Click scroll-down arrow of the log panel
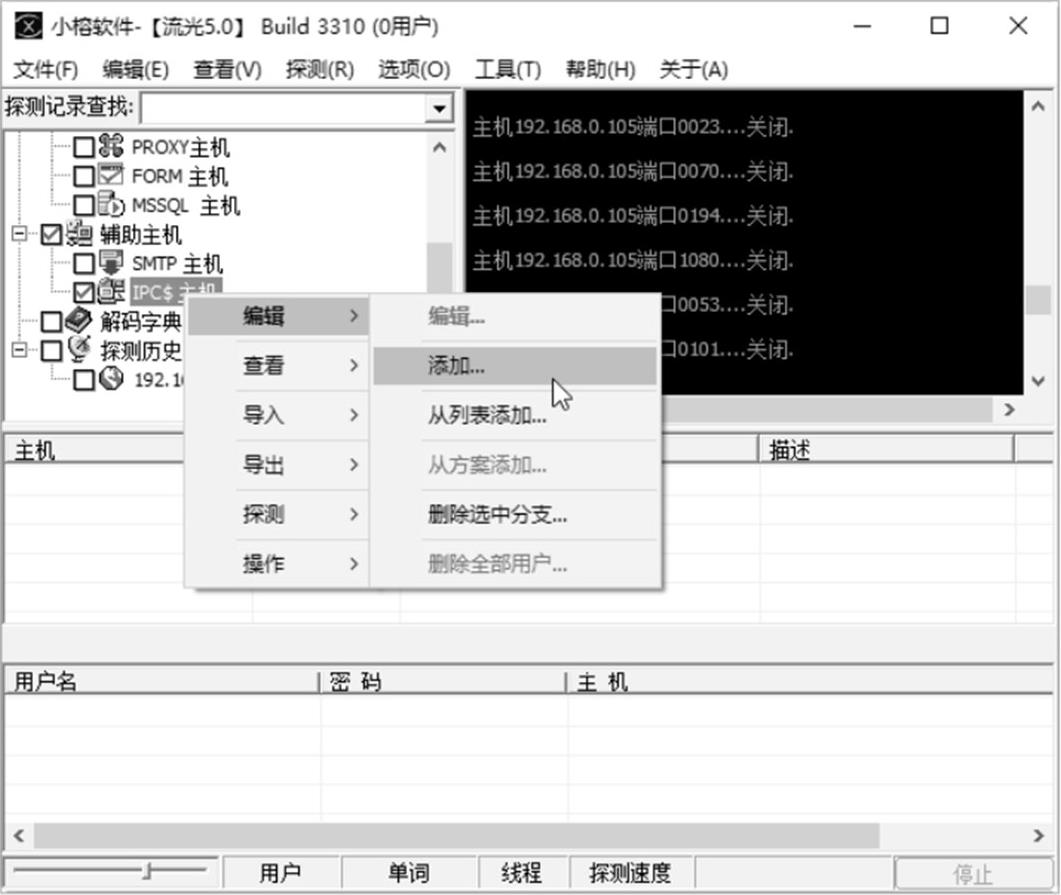 point(1038,382)
